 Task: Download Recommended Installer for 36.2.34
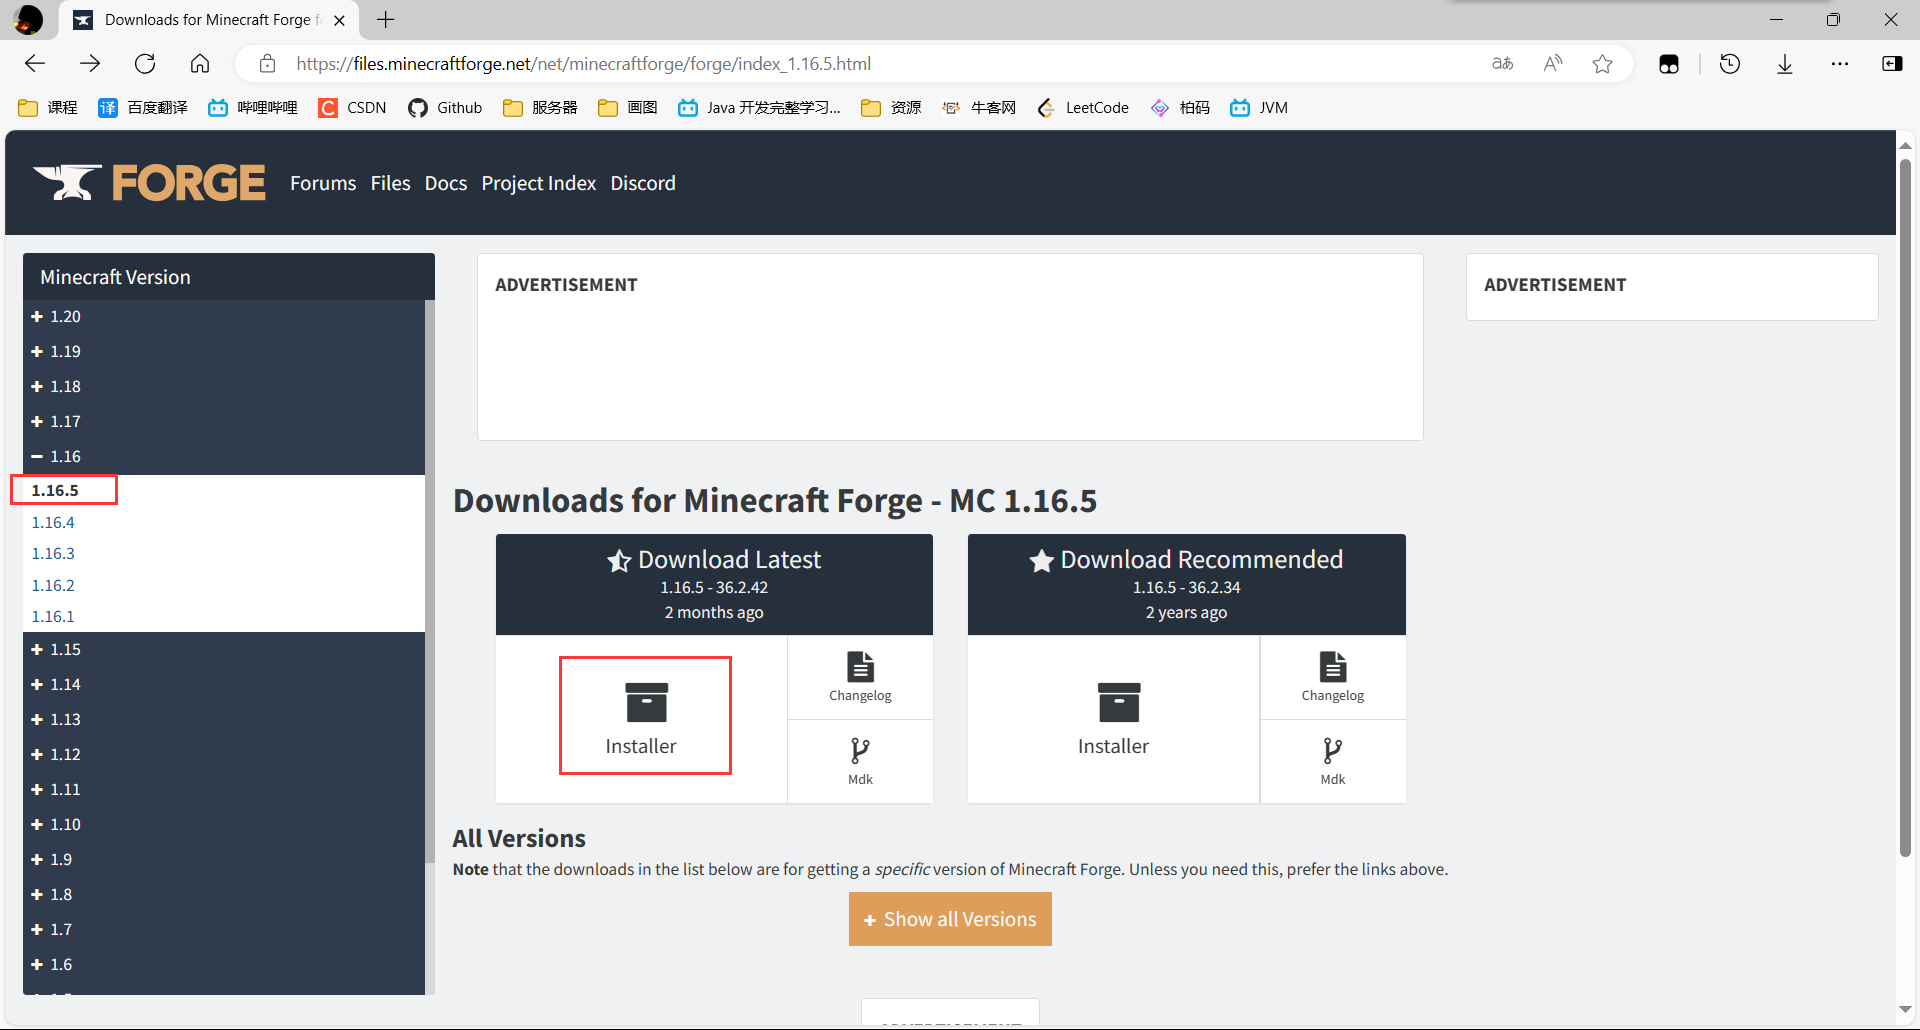point(1113,719)
